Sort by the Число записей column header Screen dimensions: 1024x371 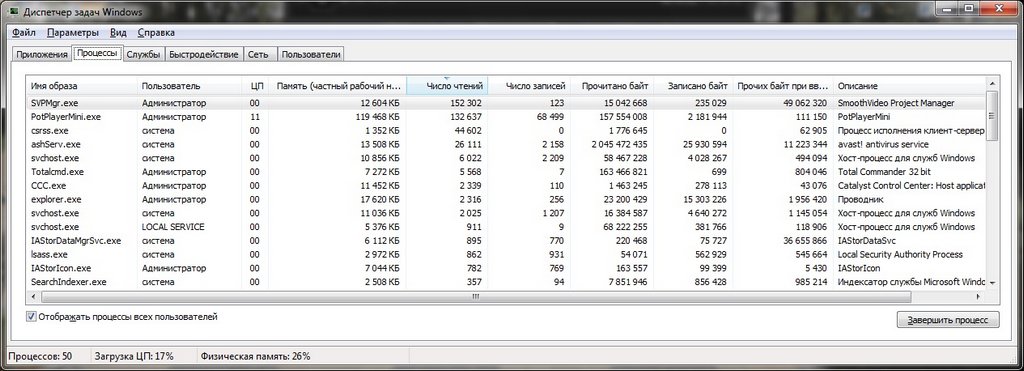pyautogui.click(x=529, y=86)
